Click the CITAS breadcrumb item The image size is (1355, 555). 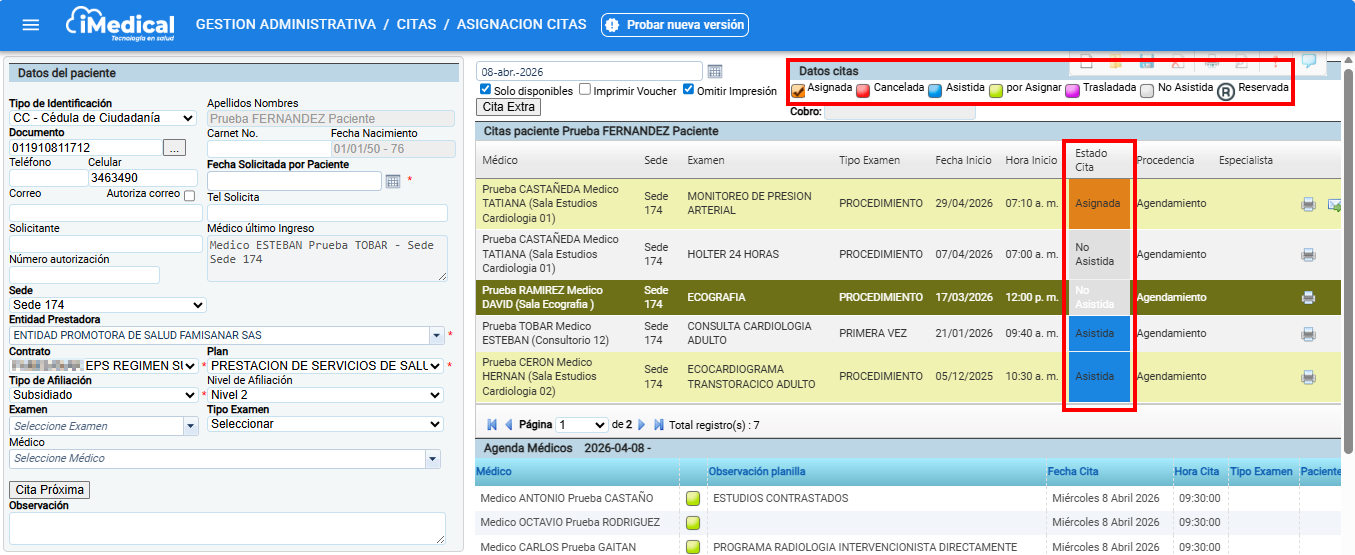pos(418,24)
